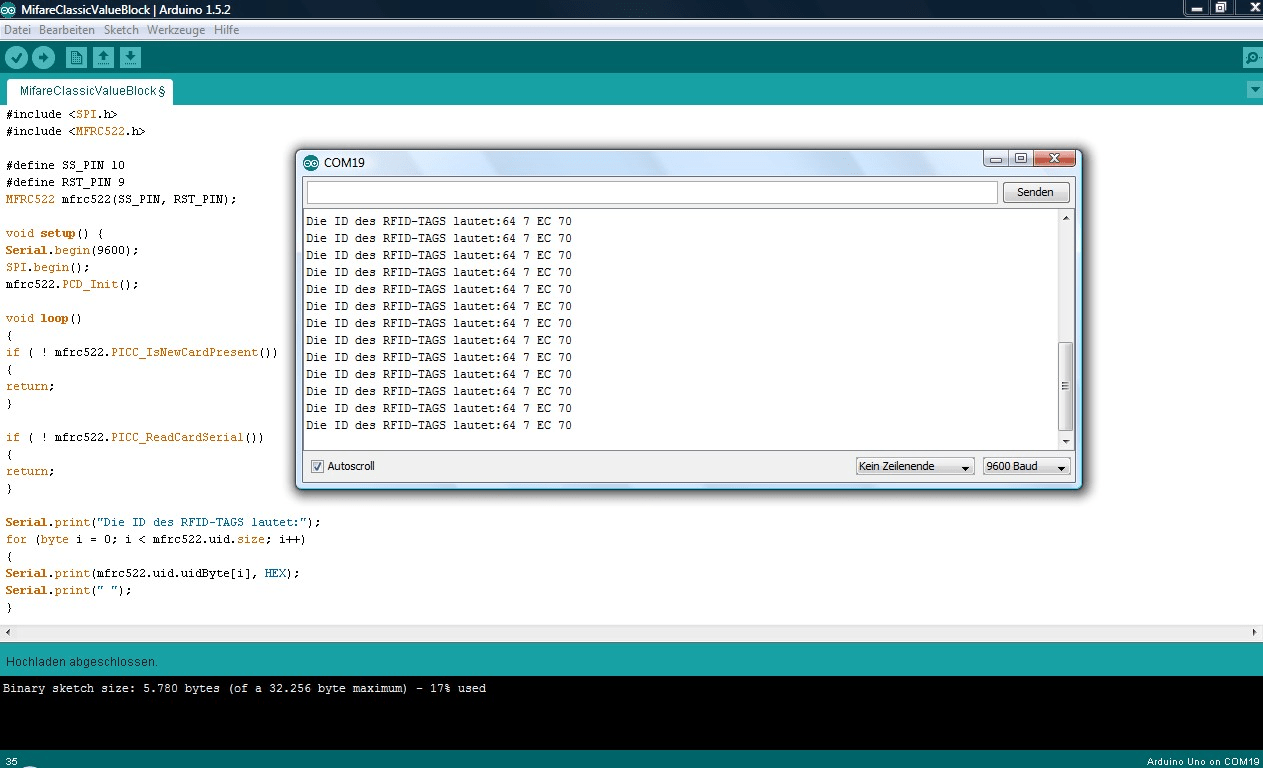Click the MFRC522 mfrc522(SS_PIN, RST_PIN) line
1263x768 pixels.
click(121, 199)
